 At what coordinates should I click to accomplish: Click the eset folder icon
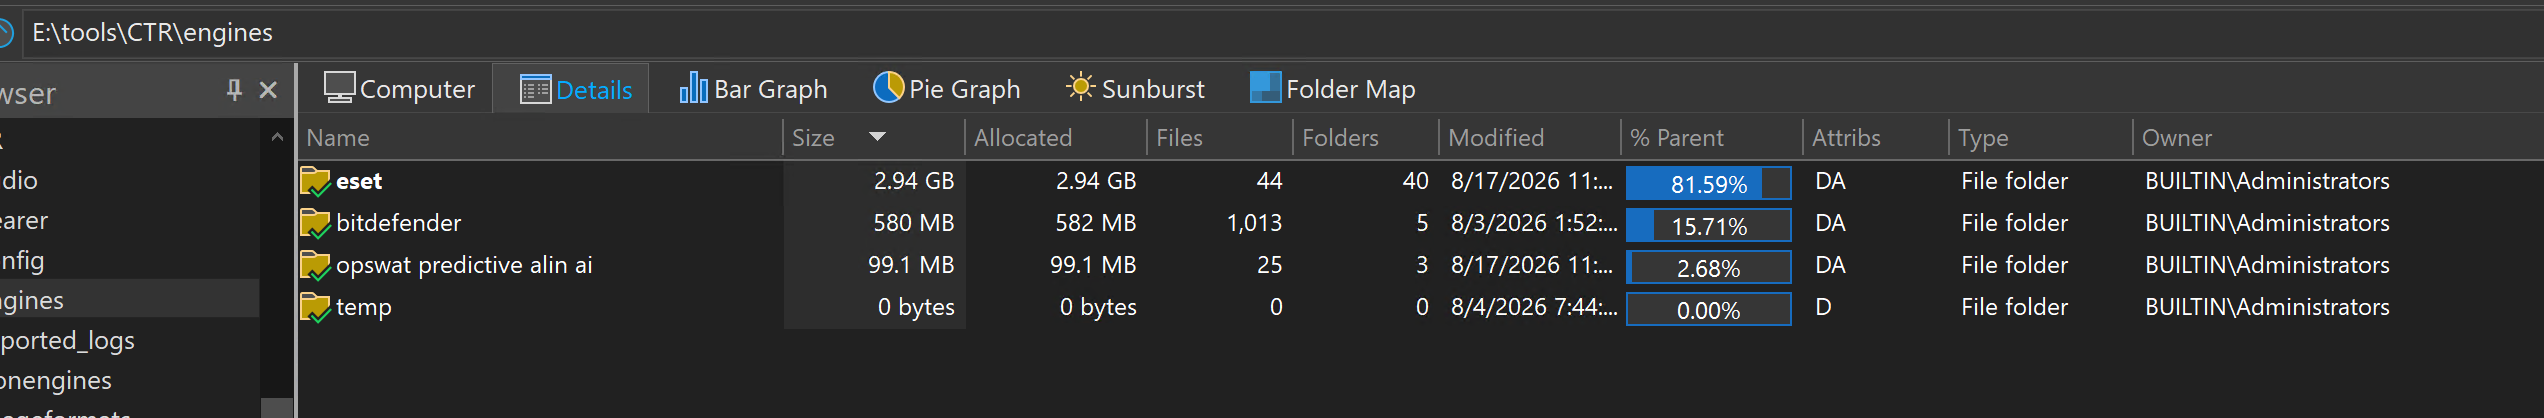(315, 181)
